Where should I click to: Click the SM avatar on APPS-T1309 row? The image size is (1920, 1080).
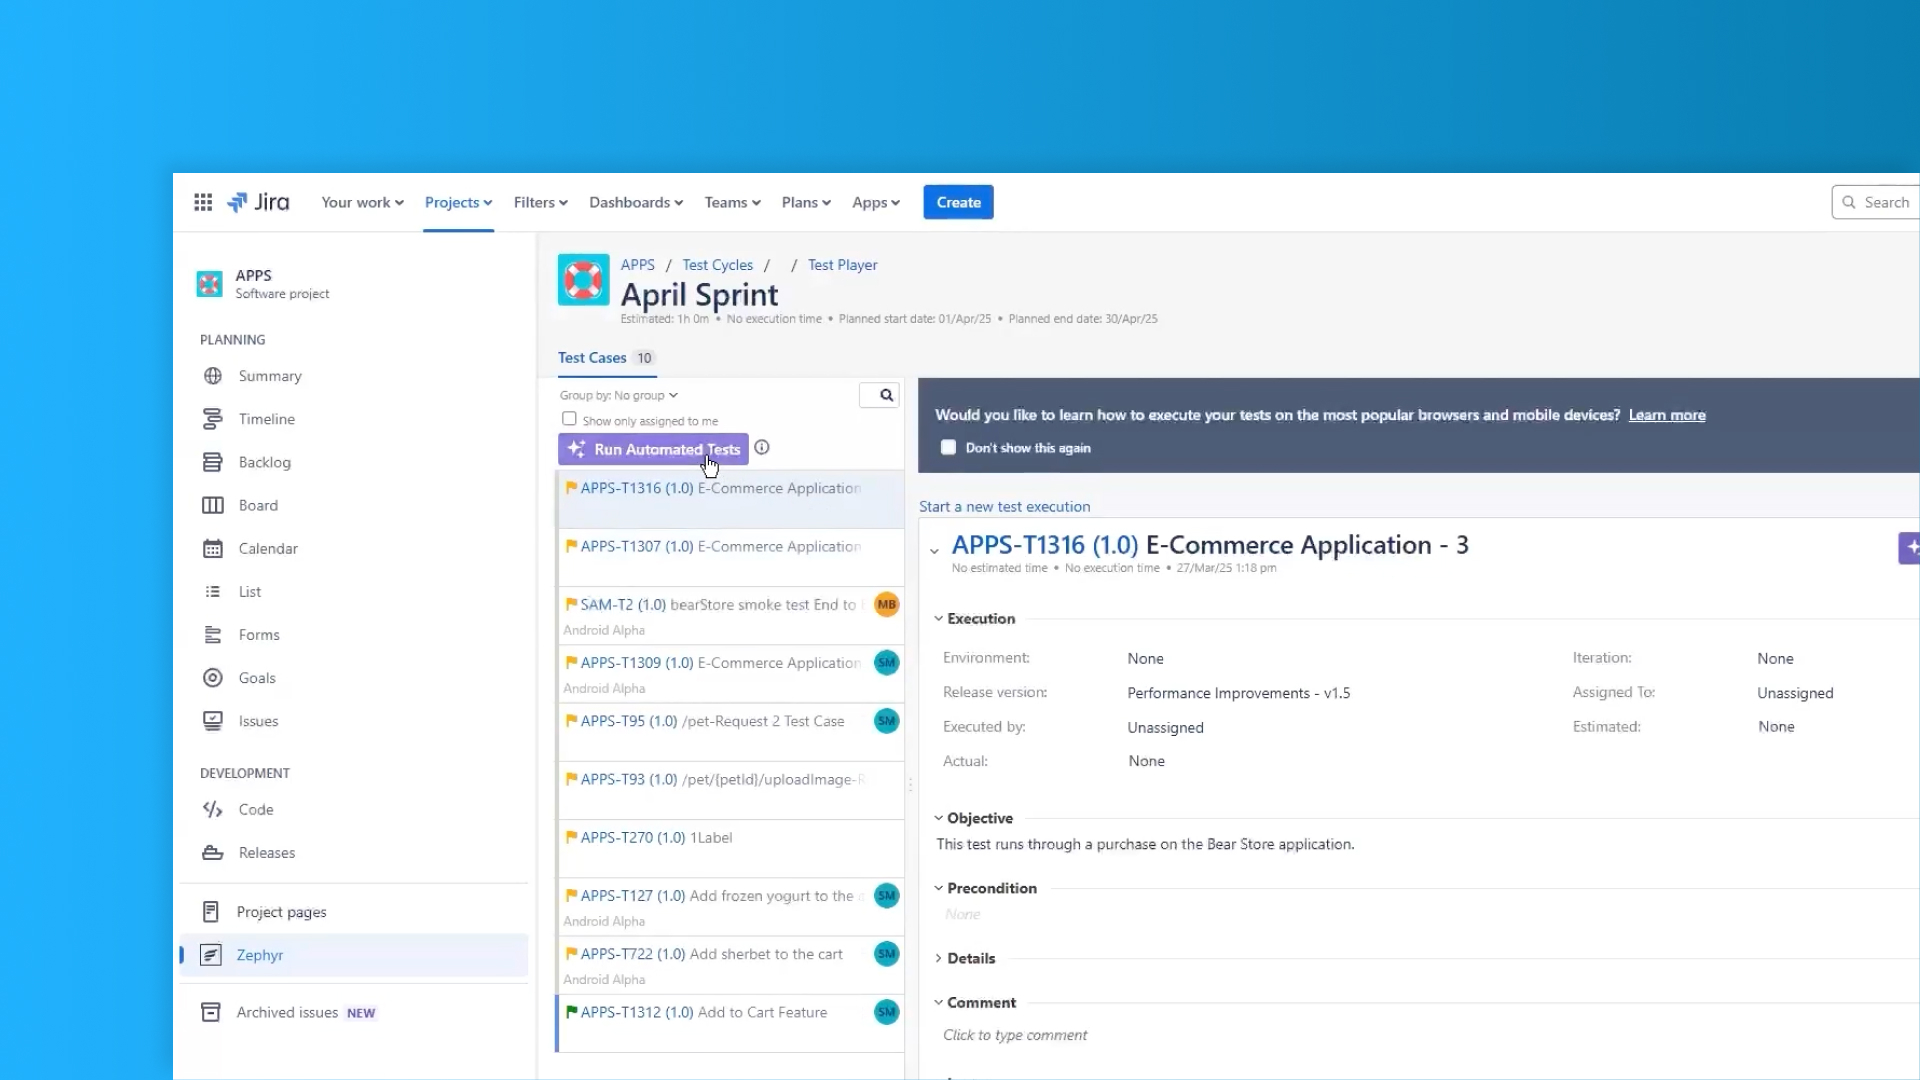coord(886,662)
